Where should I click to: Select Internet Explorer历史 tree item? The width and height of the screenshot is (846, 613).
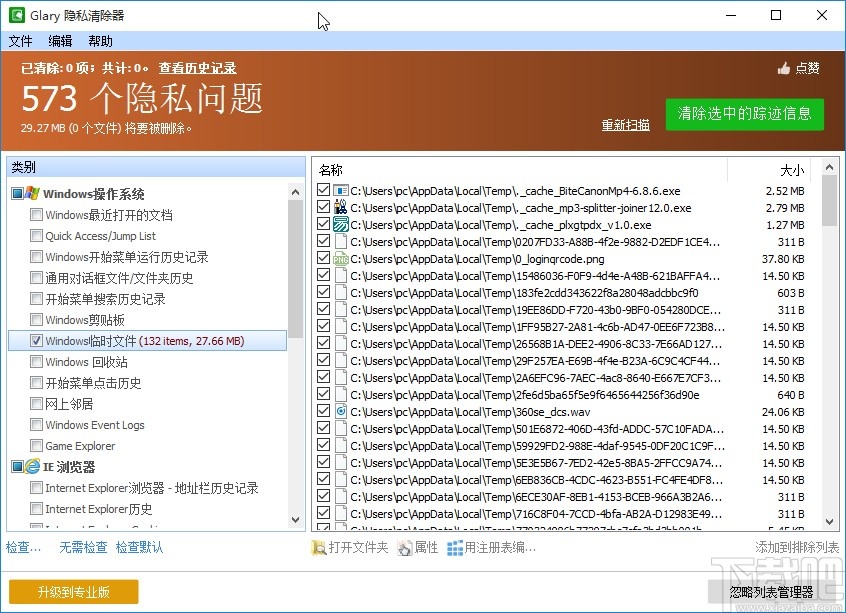[x=99, y=509]
